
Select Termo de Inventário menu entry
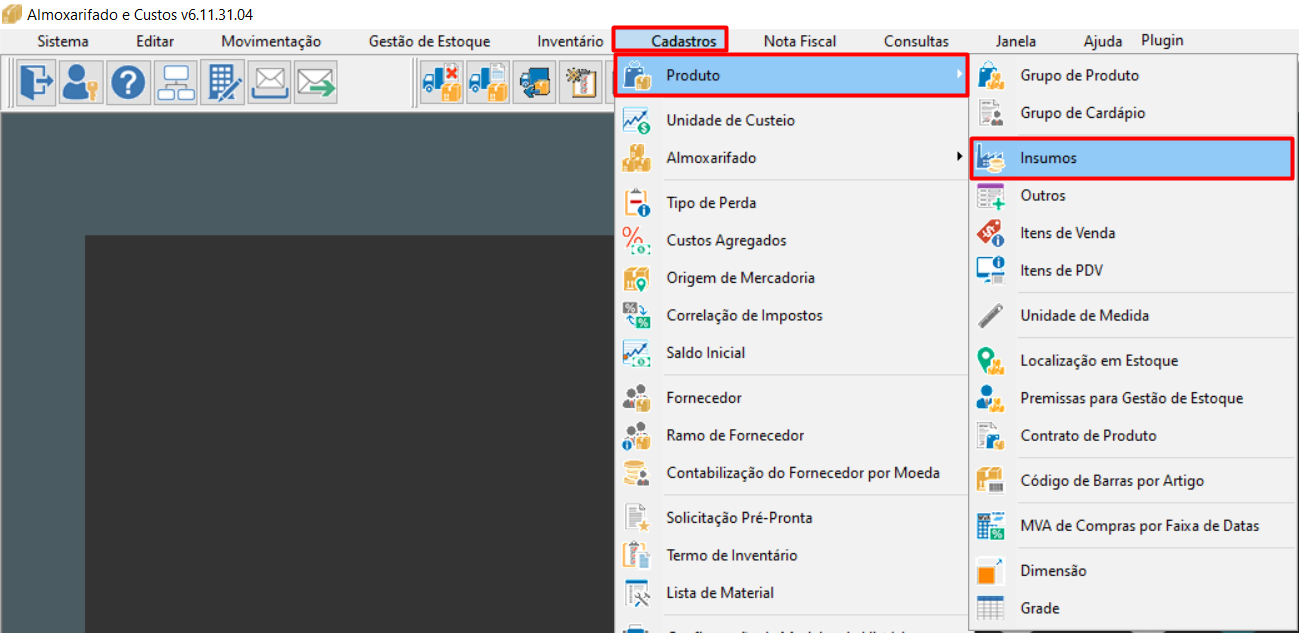pos(791,555)
